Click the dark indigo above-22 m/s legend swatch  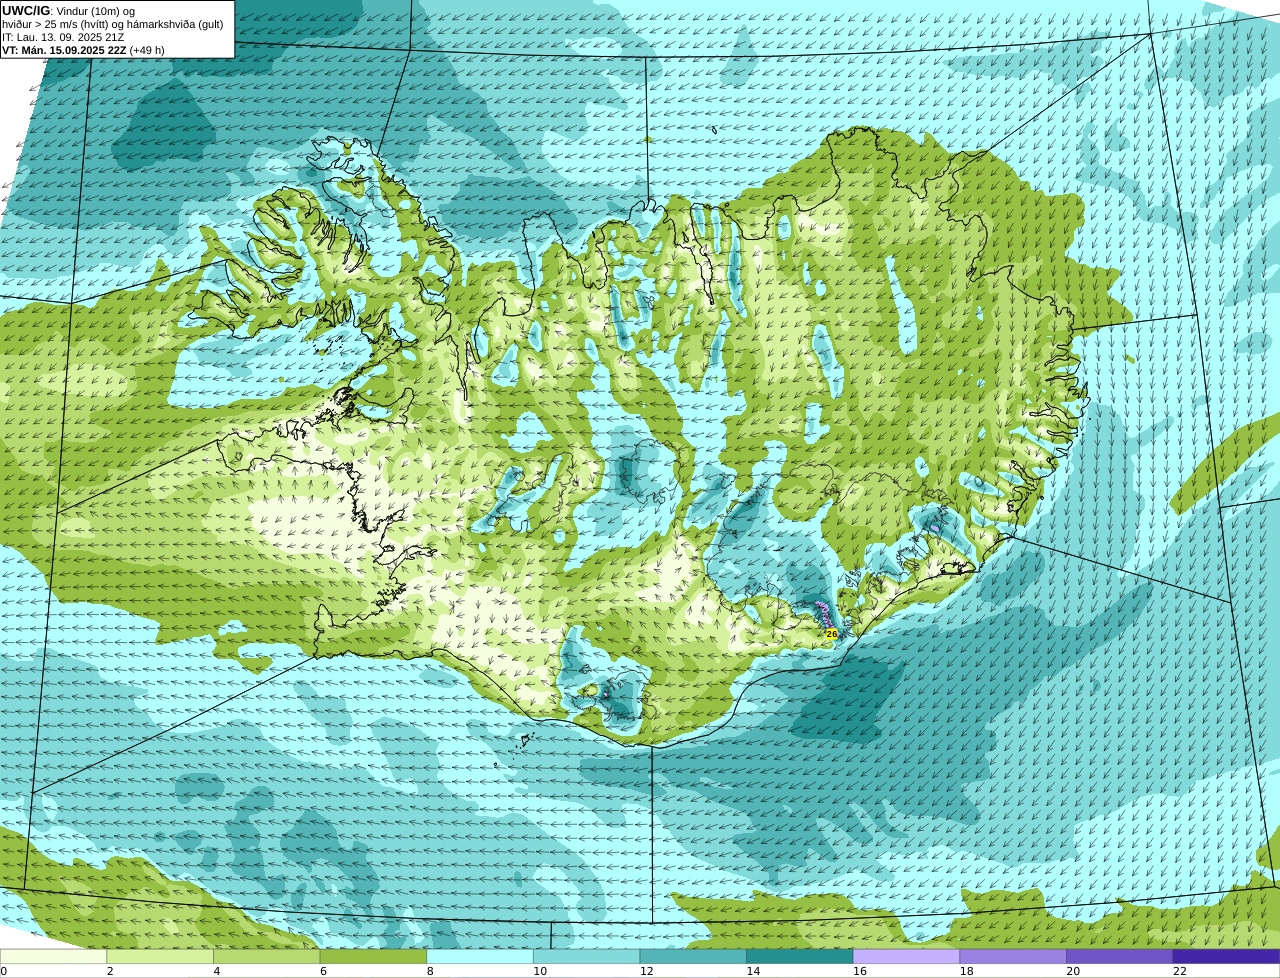pyautogui.click(x=1227, y=956)
